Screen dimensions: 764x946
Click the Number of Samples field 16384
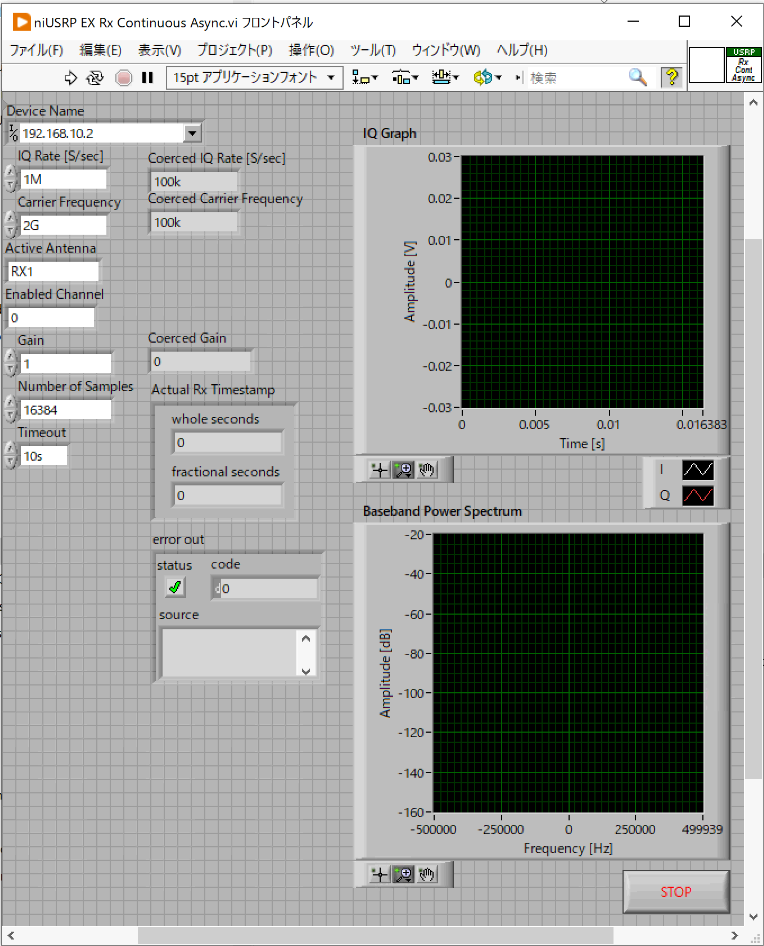(x=66, y=410)
